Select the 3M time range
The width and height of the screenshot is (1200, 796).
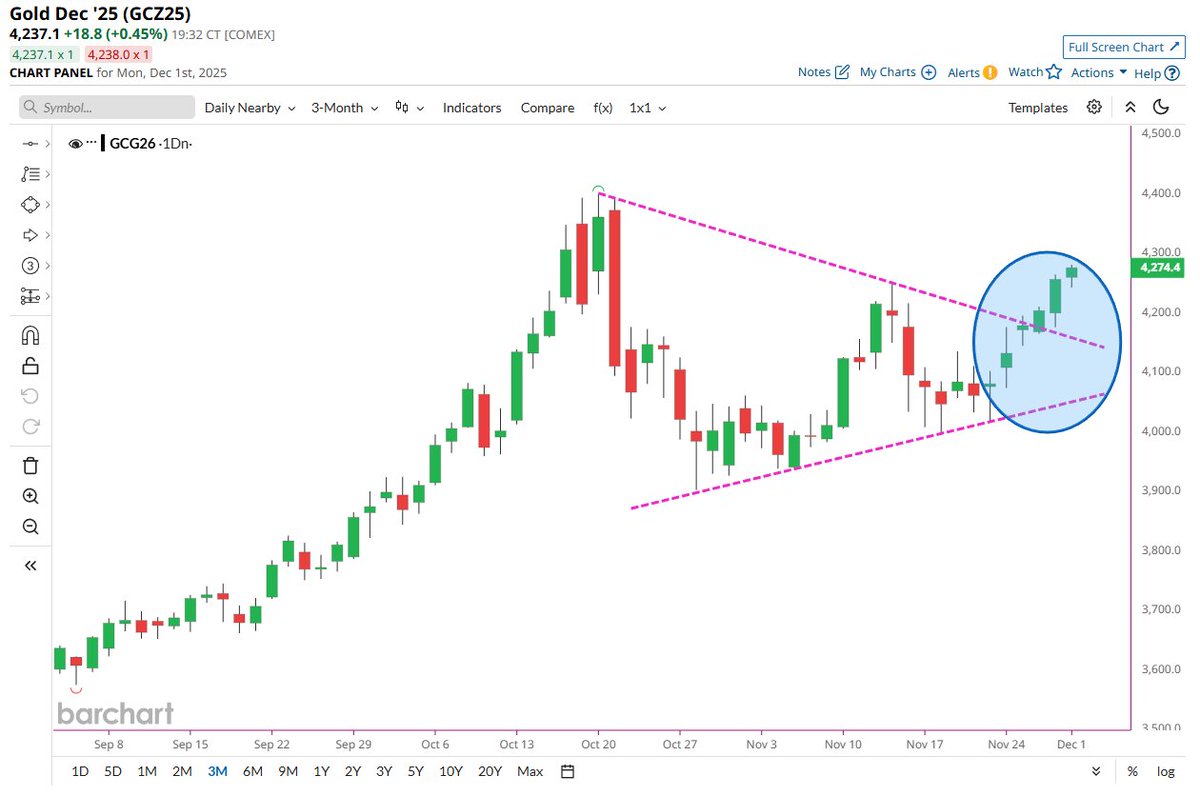pyautogui.click(x=217, y=771)
